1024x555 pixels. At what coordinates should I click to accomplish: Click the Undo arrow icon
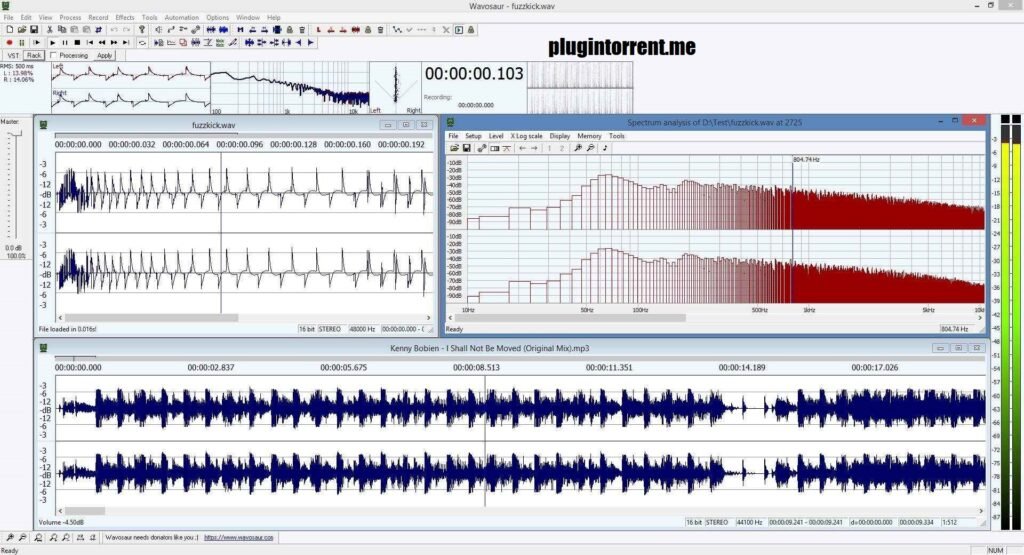pos(114,29)
